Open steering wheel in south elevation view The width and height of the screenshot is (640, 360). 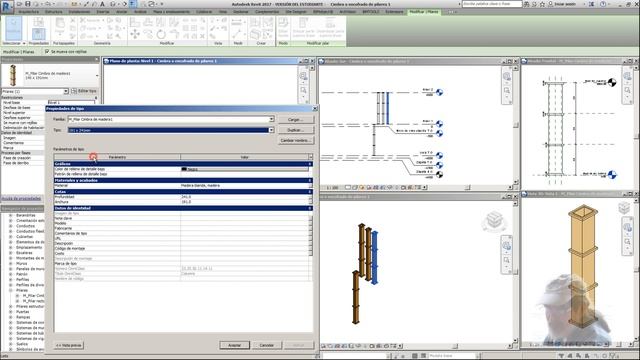click(507, 76)
